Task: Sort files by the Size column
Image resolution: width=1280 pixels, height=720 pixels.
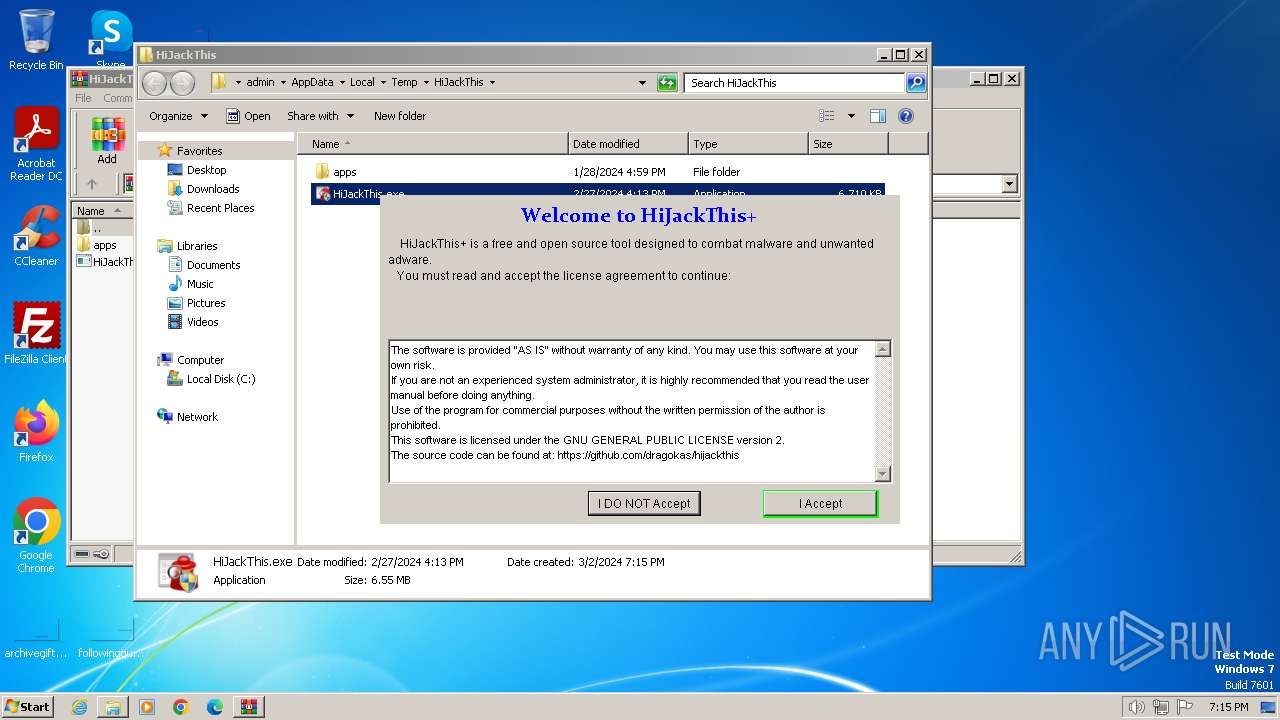Action: 848,144
